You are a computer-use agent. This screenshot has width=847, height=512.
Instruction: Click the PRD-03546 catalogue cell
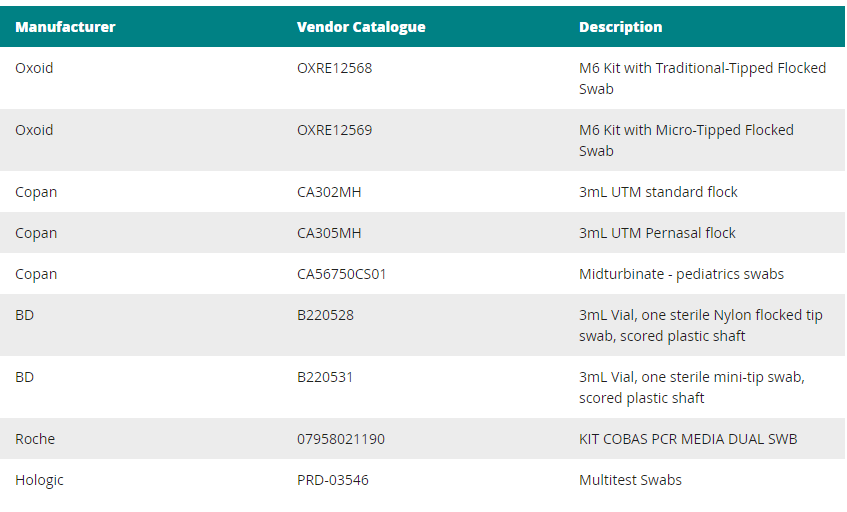[333, 480]
